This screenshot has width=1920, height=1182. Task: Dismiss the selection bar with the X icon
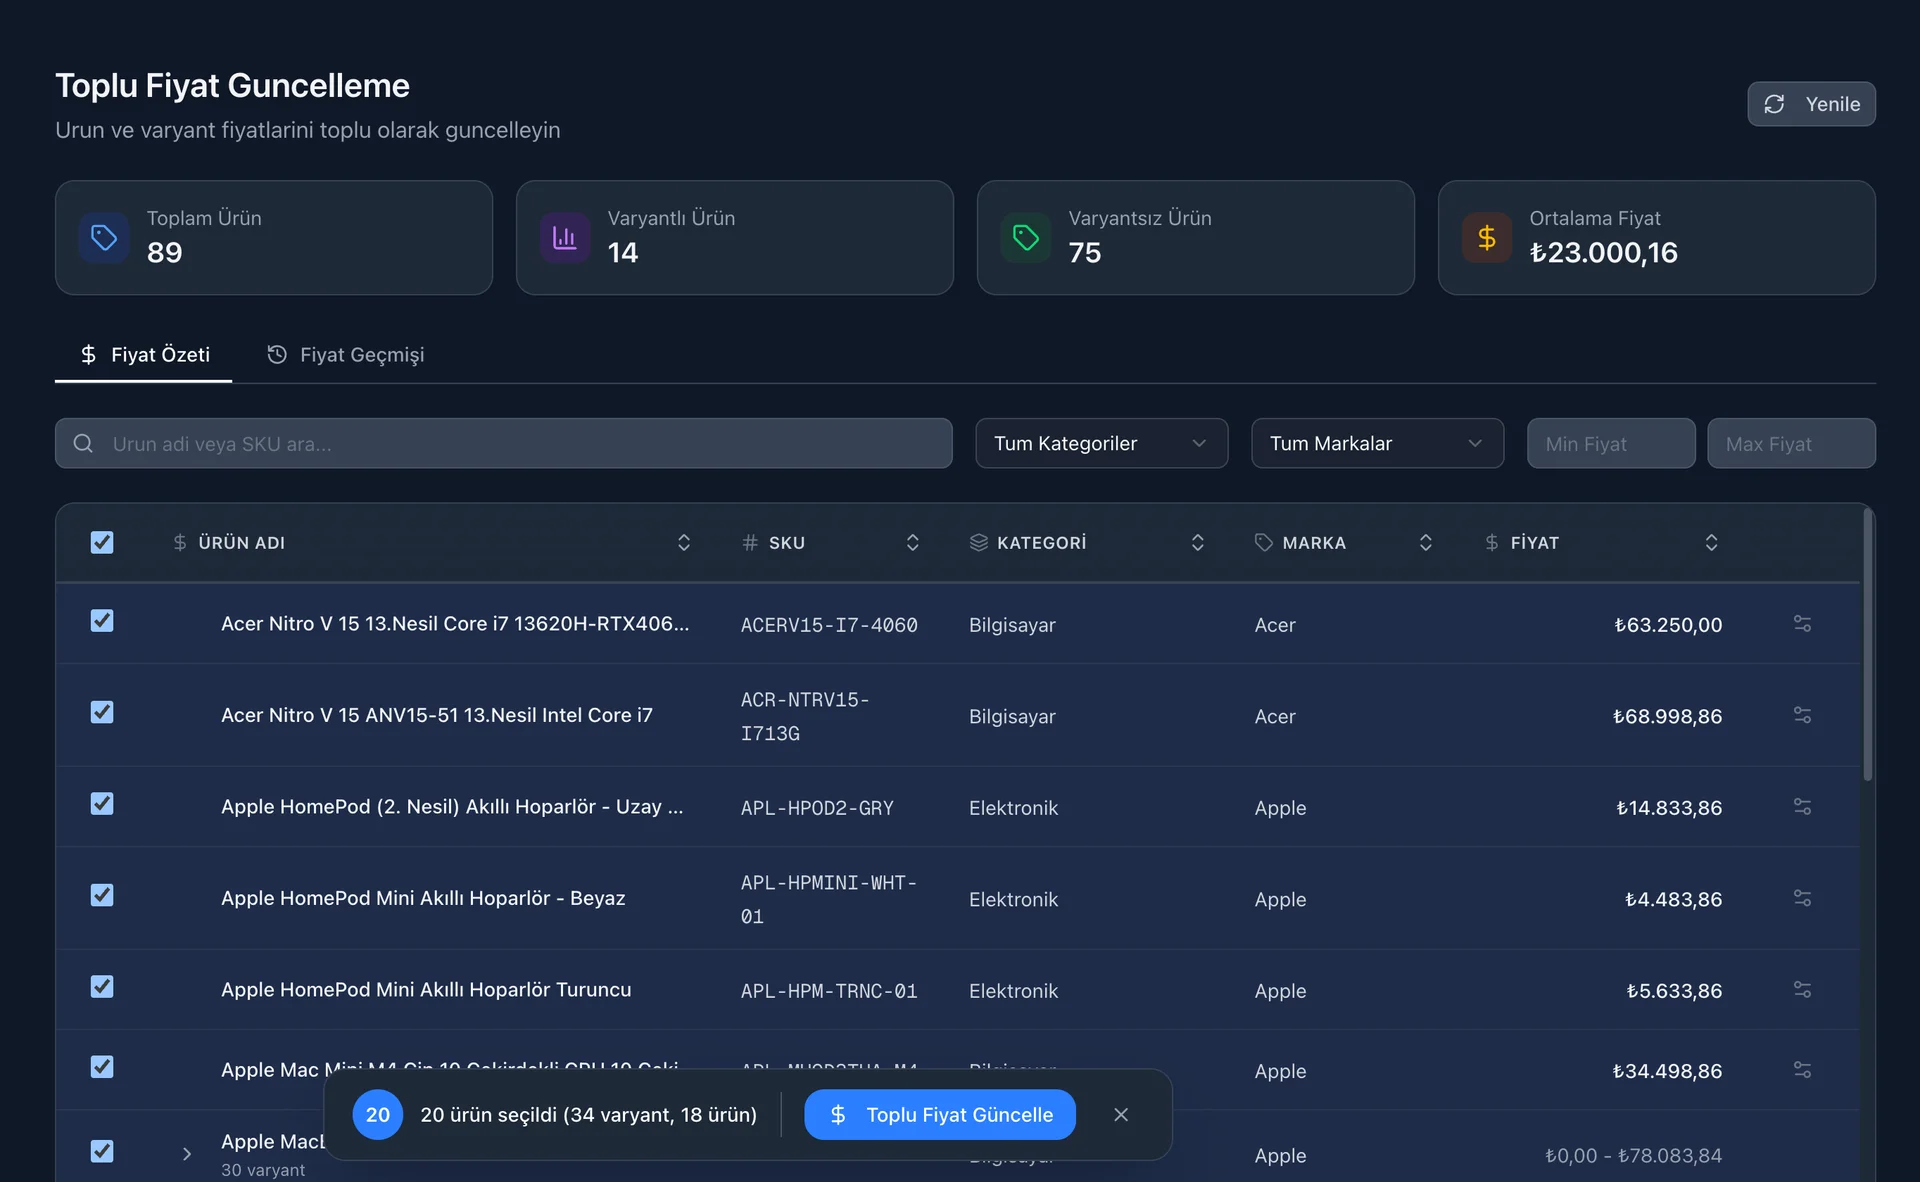[x=1121, y=1114]
